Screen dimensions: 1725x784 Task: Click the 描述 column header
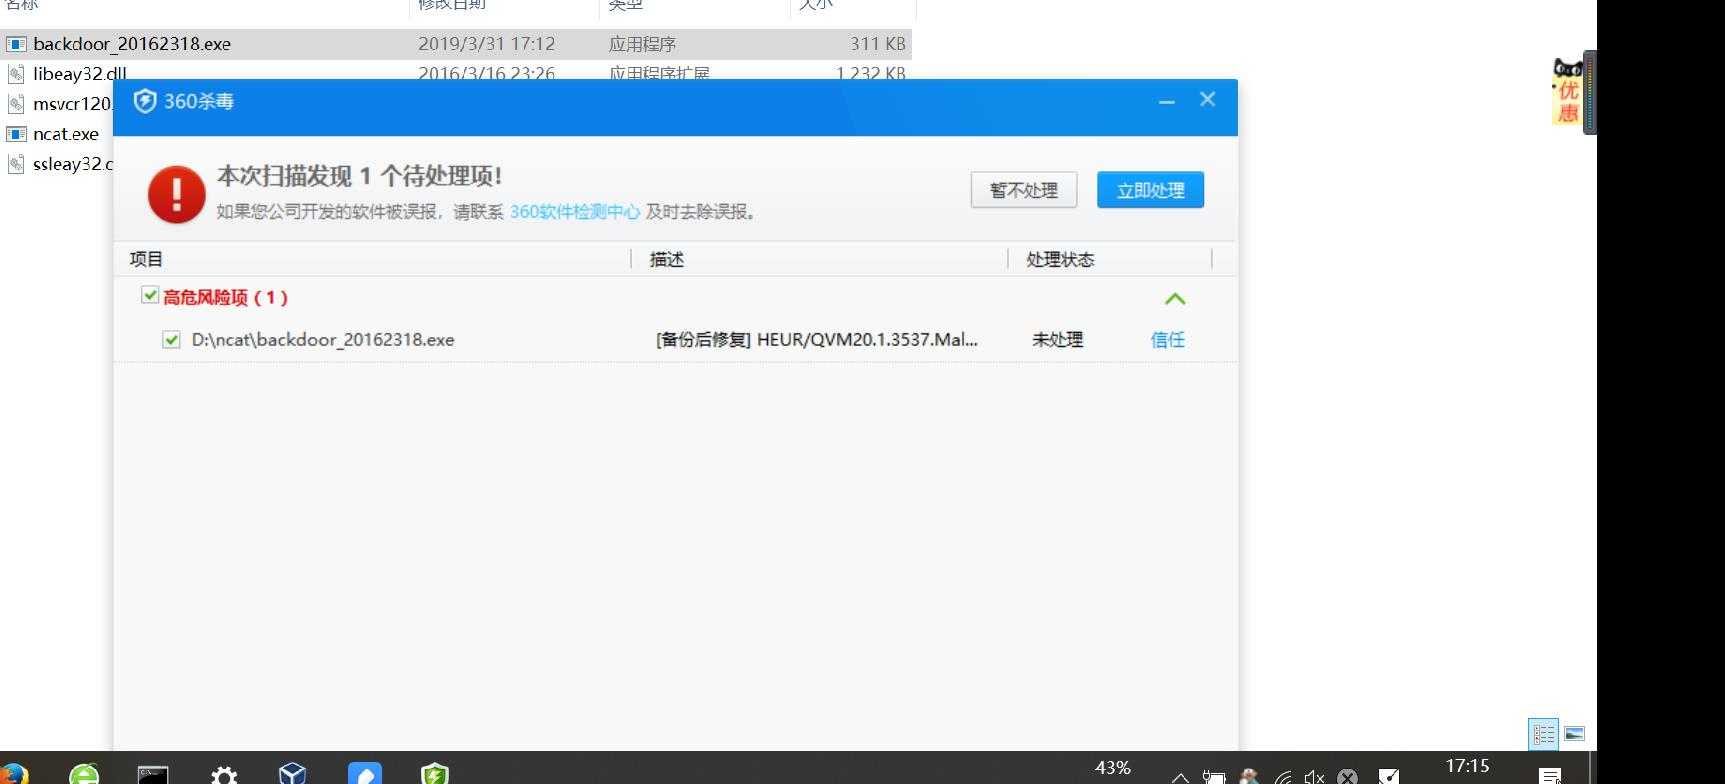[667, 259]
